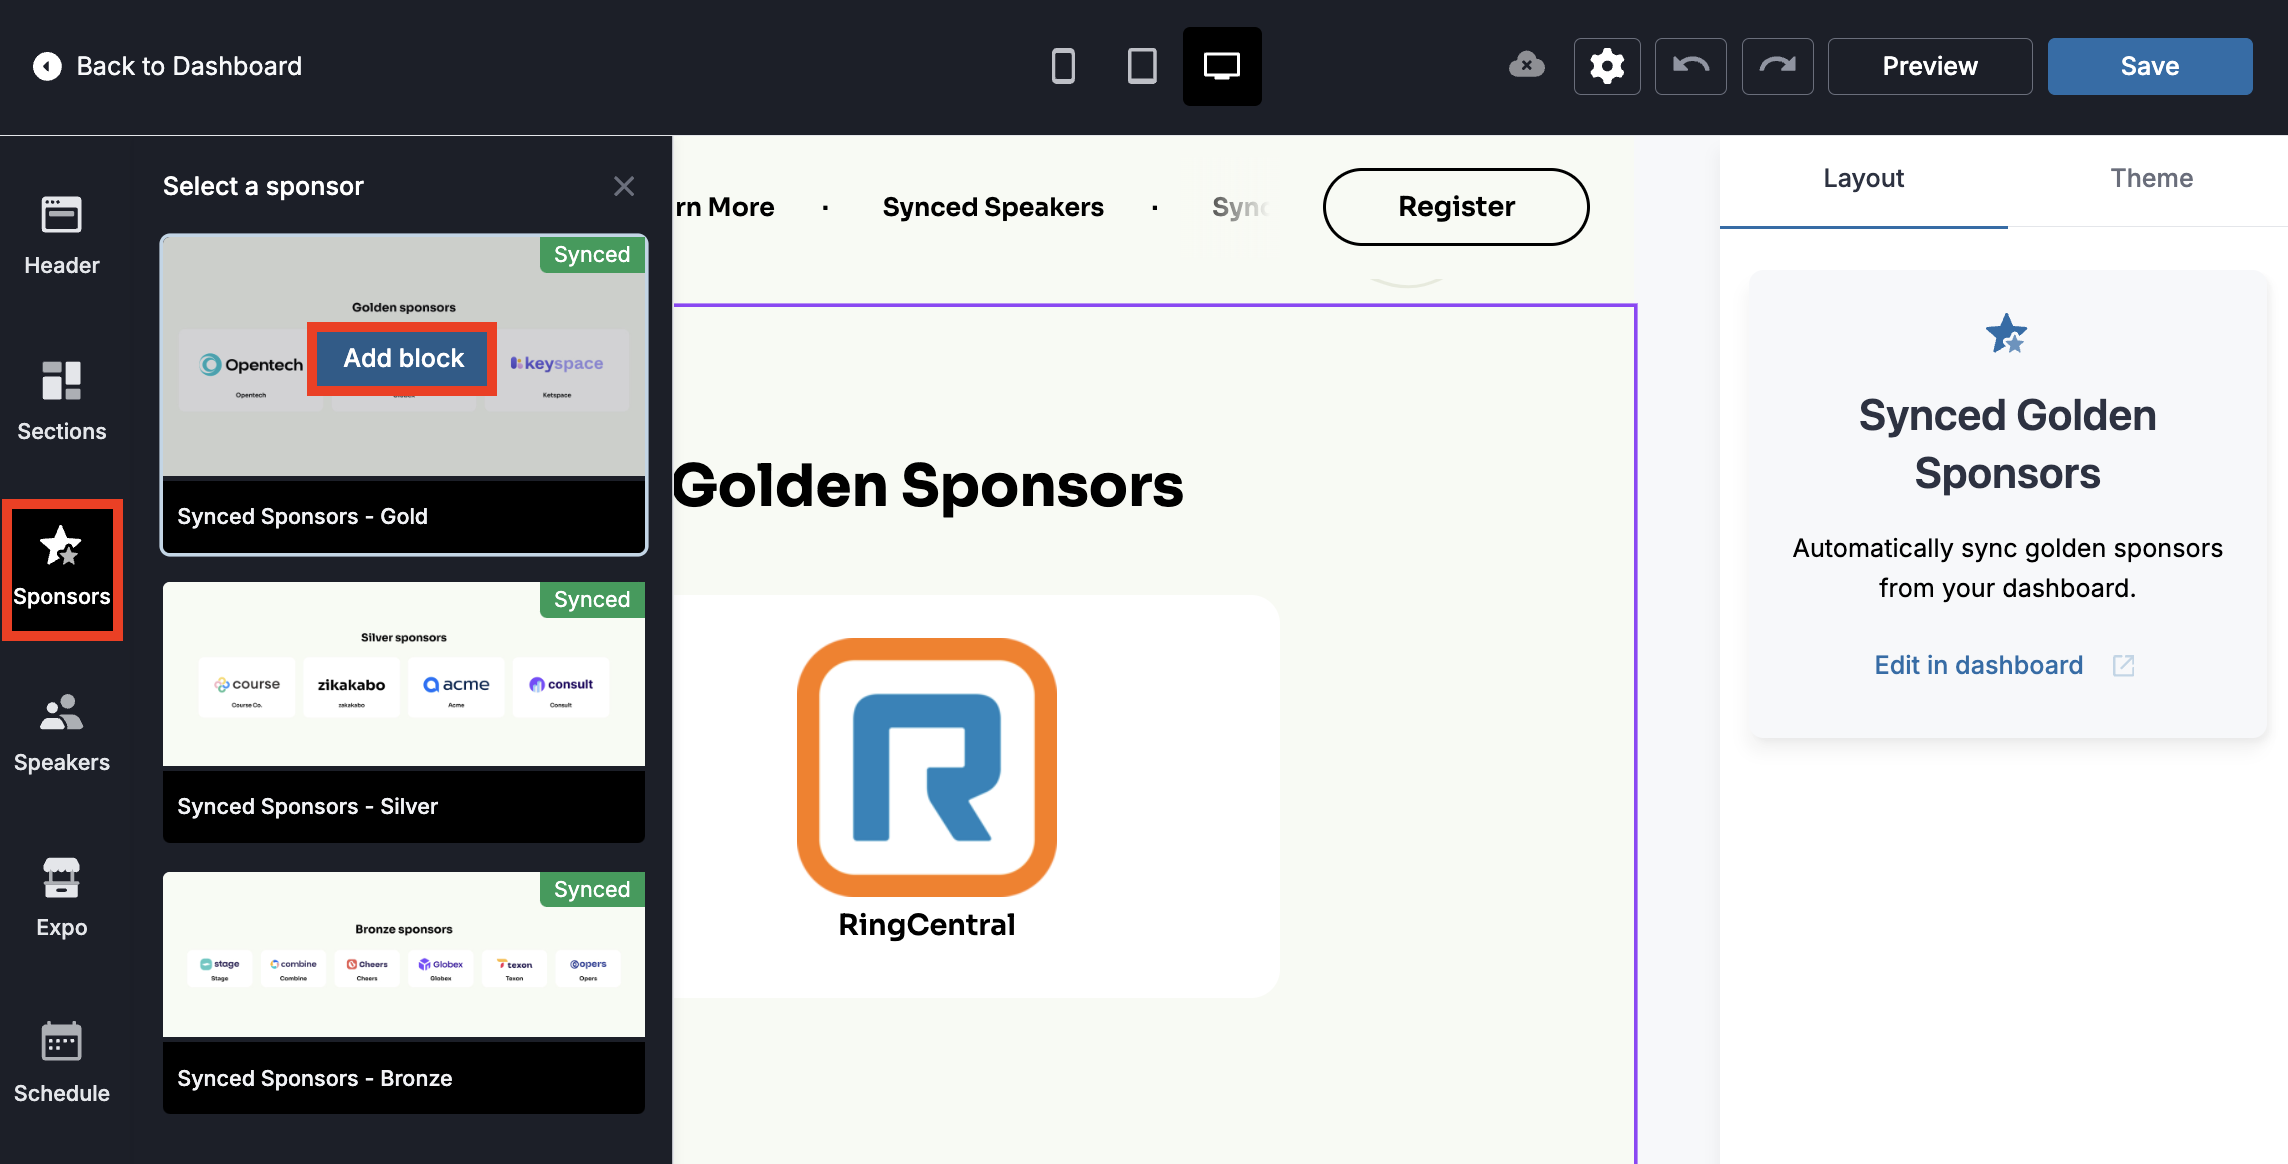Click the Register button in page header
This screenshot has height=1164, width=2288.
(x=1456, y=206)
